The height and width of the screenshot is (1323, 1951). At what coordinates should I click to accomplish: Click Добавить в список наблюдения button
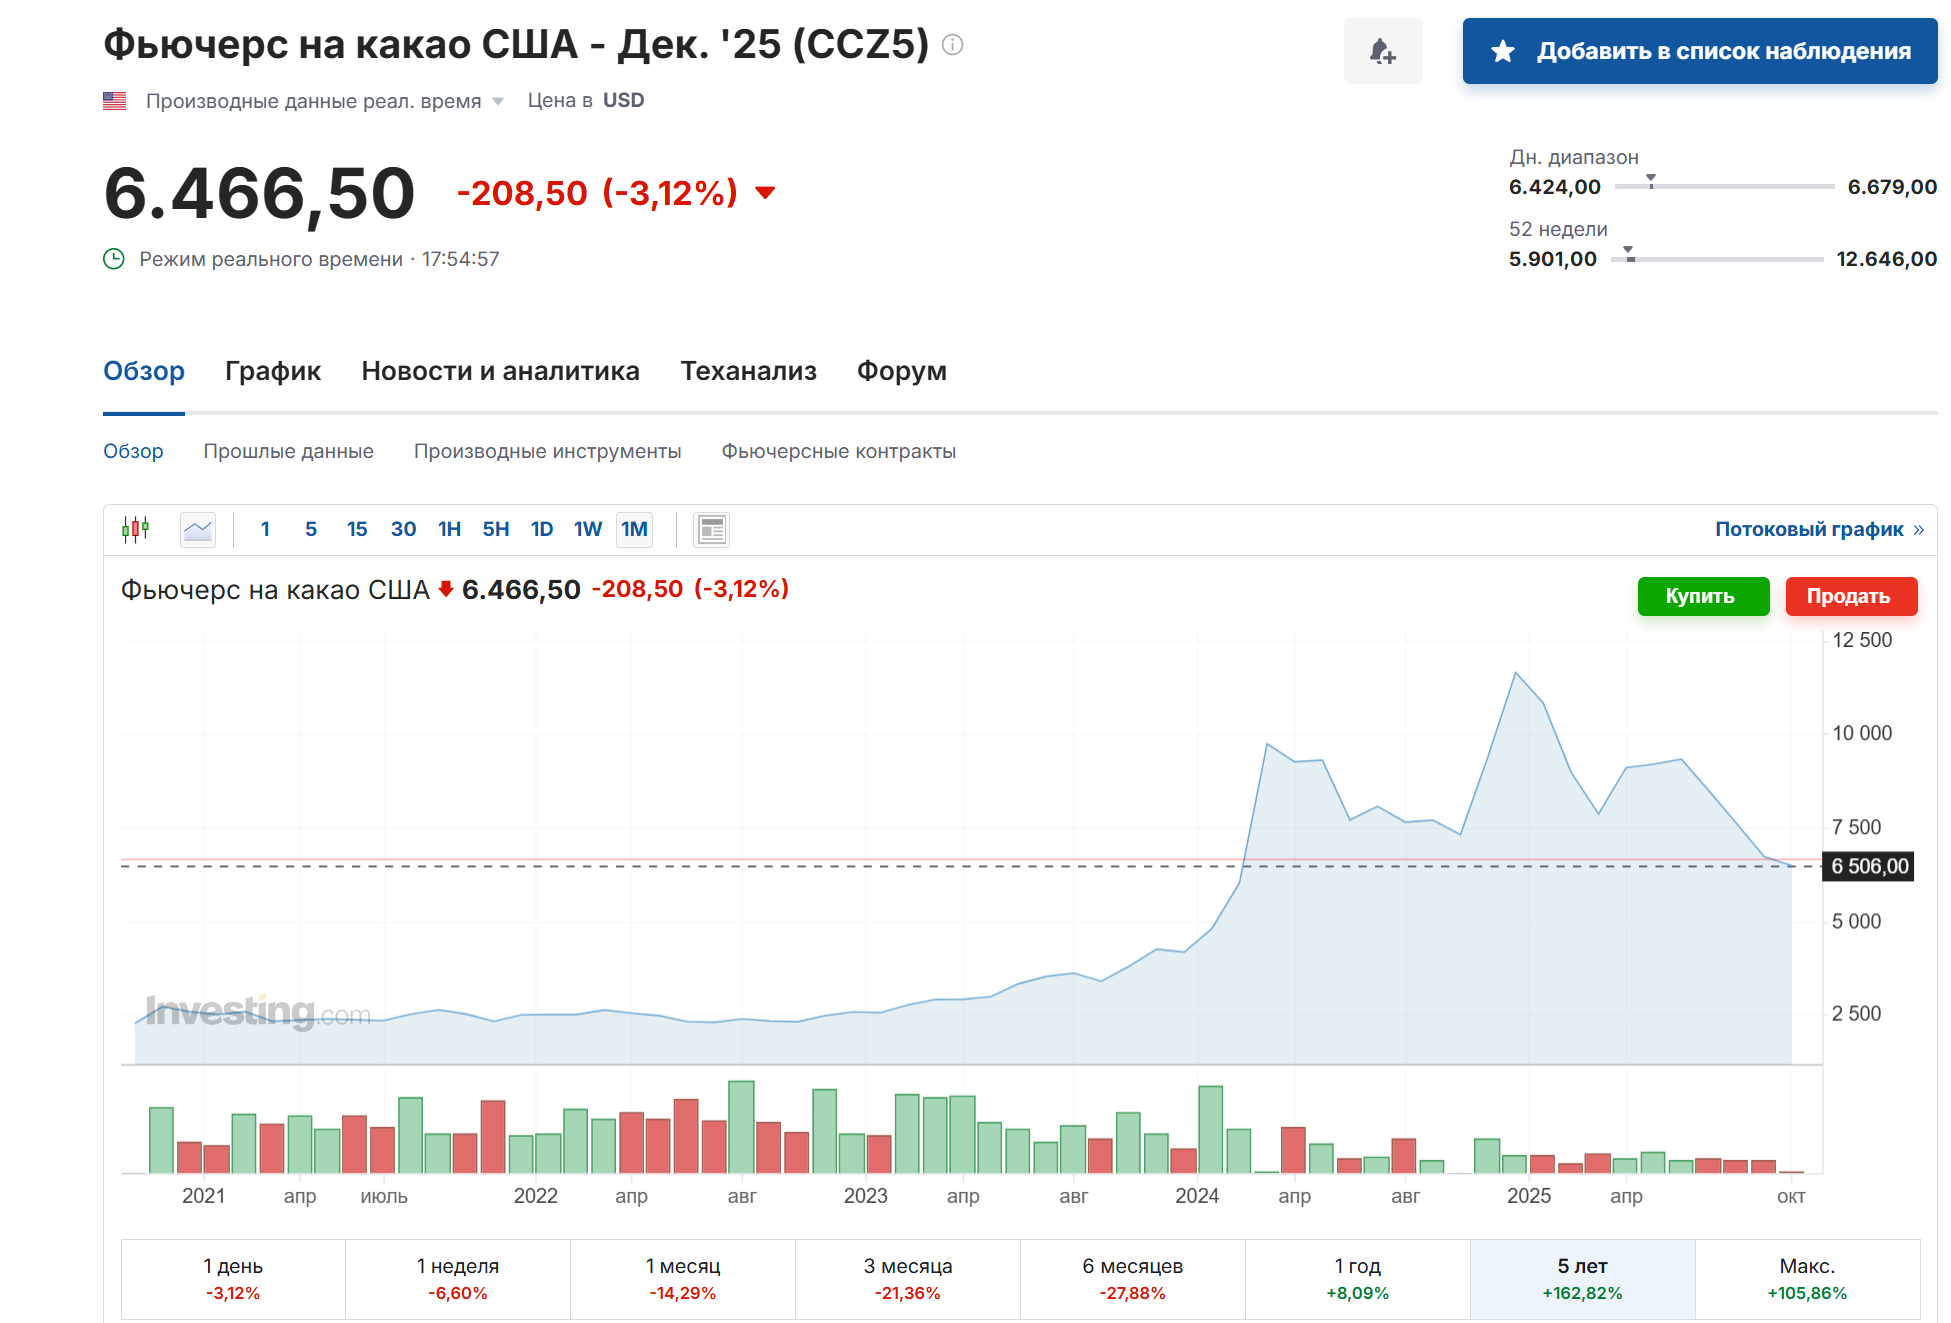pyautogui.click(x=1699, y=51)
